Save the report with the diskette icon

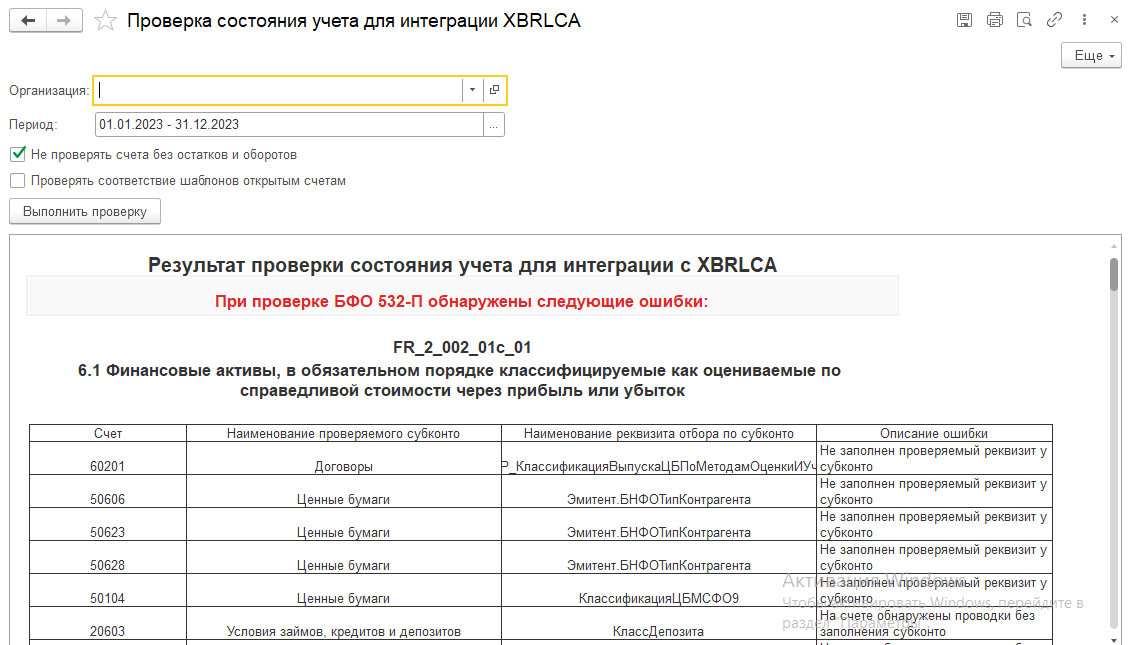pos(964,20)
